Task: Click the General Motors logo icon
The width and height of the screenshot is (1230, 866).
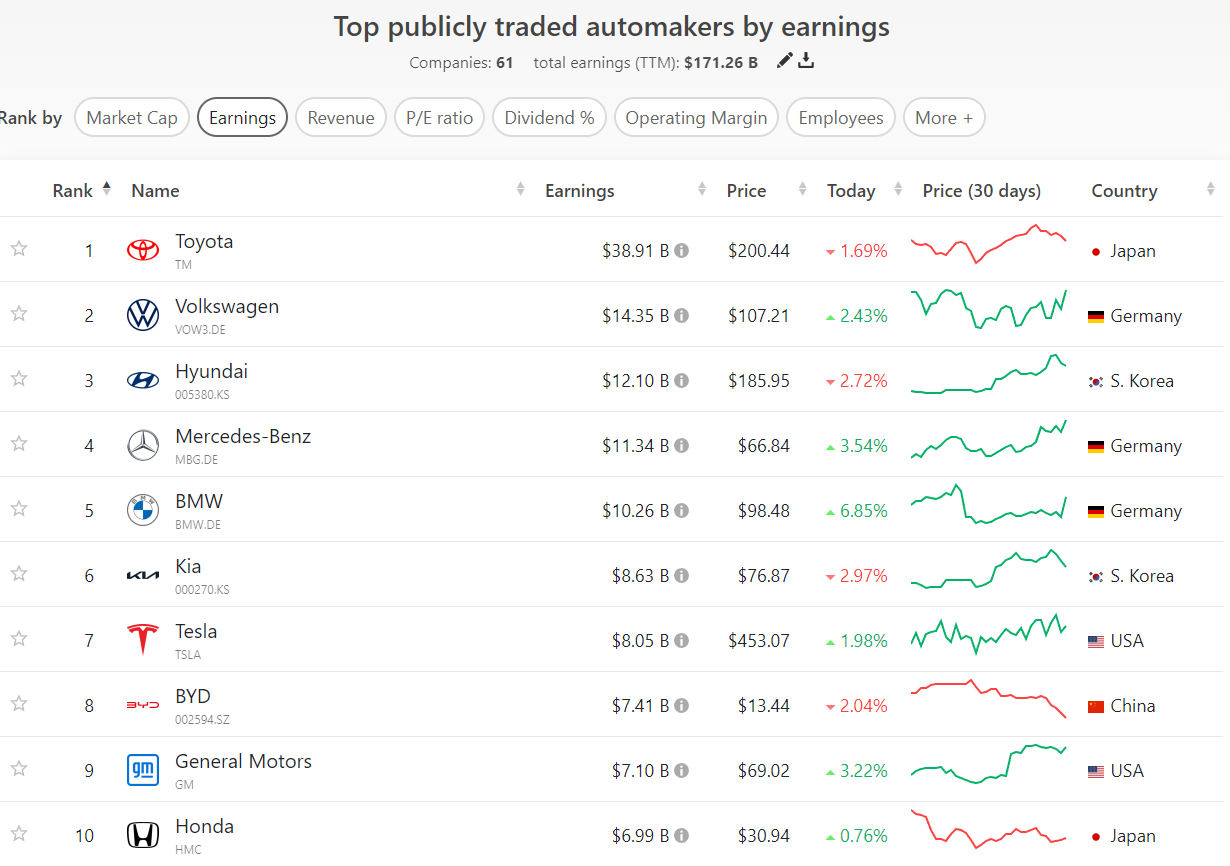Action: click(x=143, y=770)
